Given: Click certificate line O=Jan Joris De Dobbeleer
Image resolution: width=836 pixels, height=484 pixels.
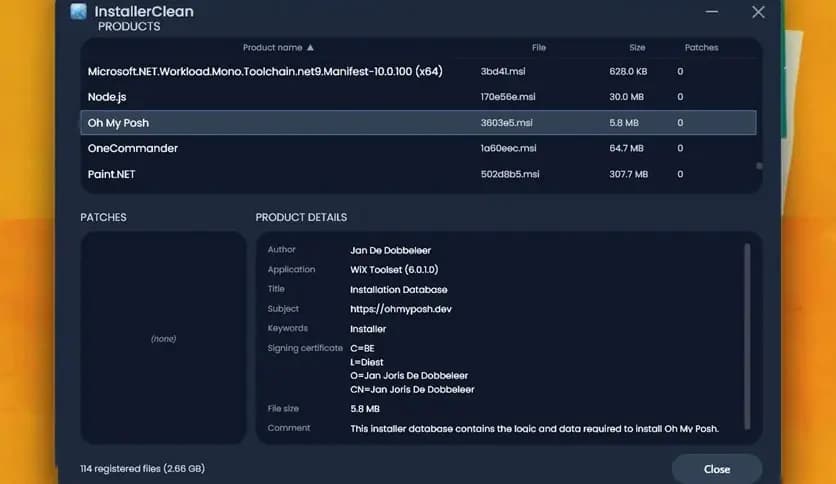Looking at the screenshot, I should click(409, 376).
